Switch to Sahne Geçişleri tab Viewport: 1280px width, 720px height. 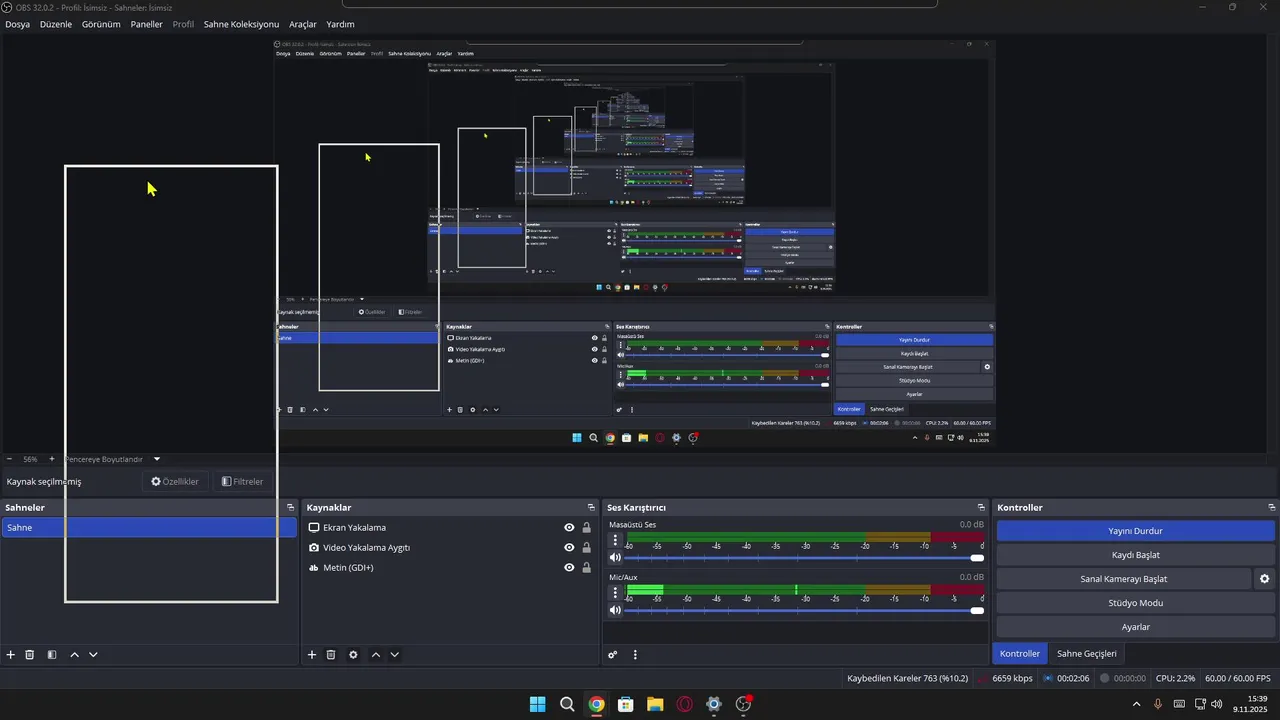pyautogui.click(x=1086, y=654)
